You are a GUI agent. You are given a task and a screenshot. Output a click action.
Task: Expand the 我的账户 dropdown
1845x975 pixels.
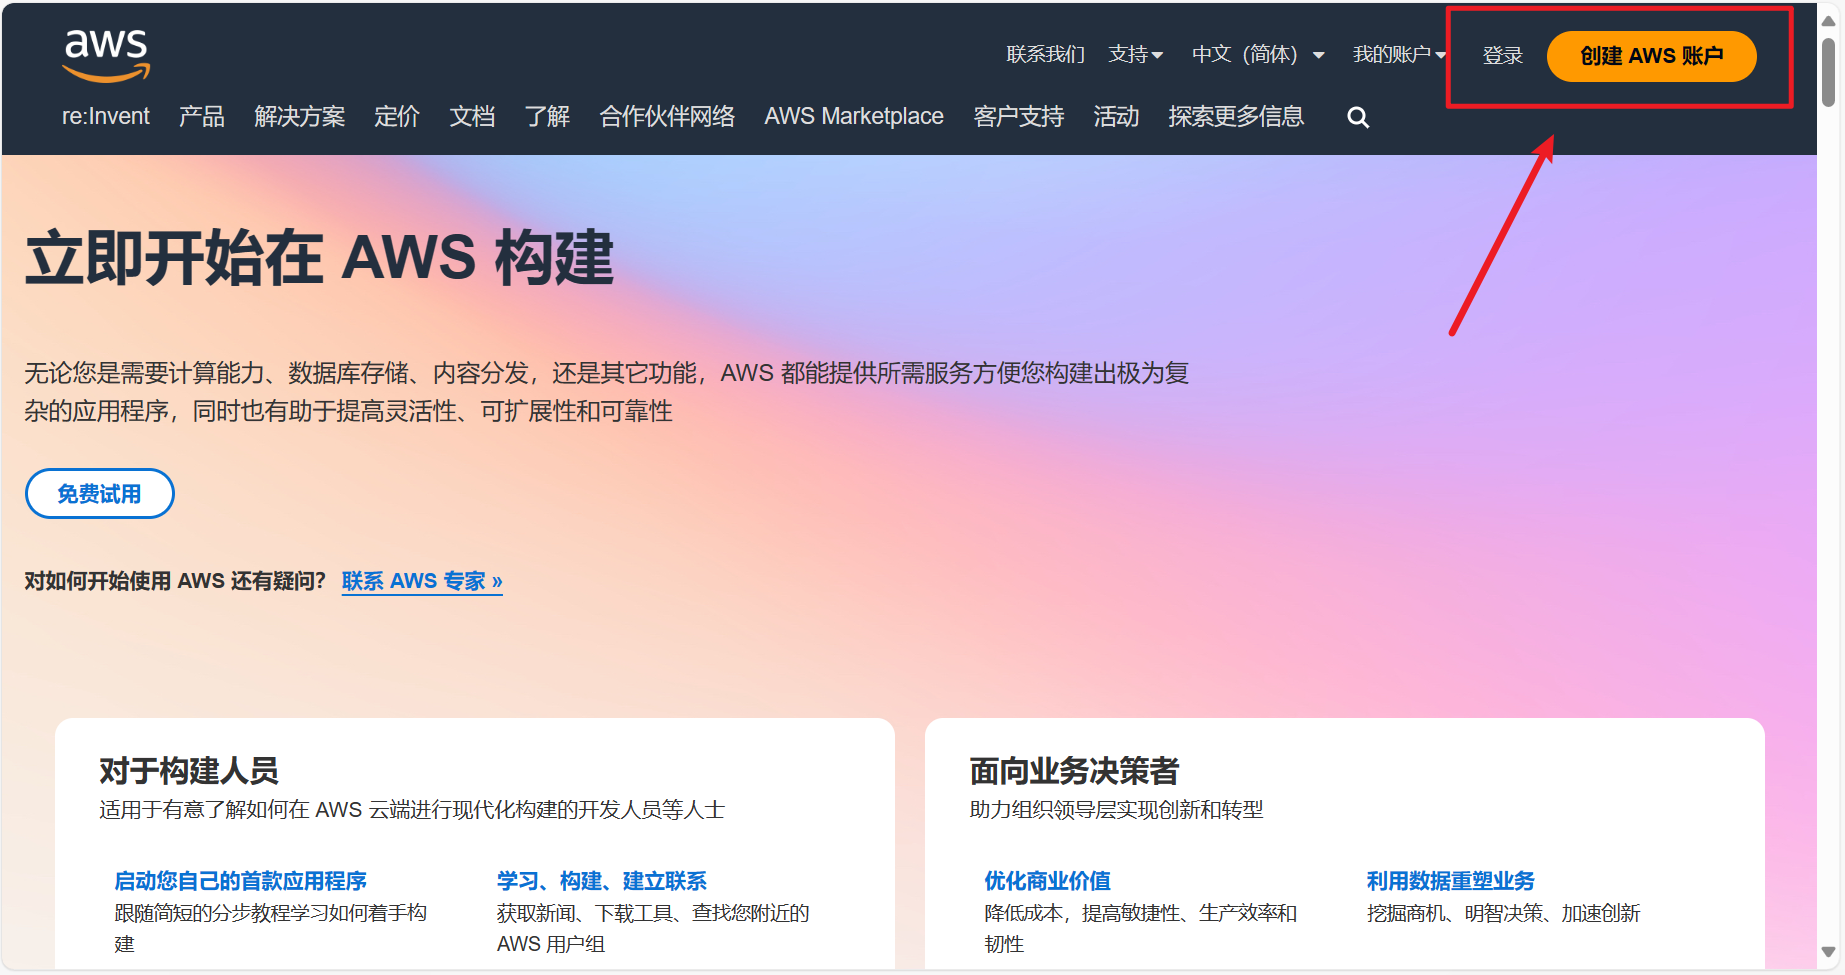tap(1399, 54)
